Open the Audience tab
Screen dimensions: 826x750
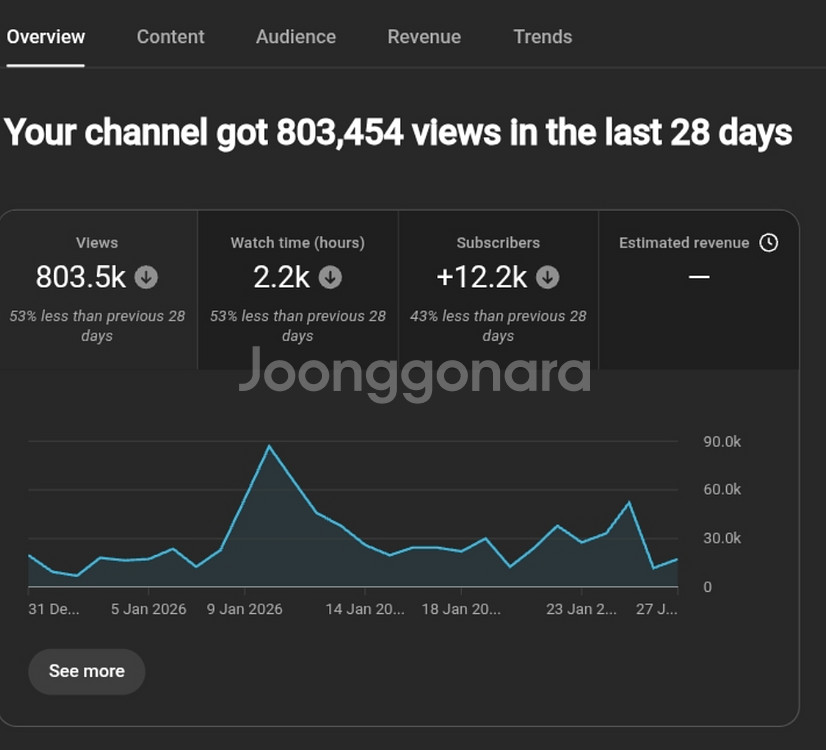[296, 37]
